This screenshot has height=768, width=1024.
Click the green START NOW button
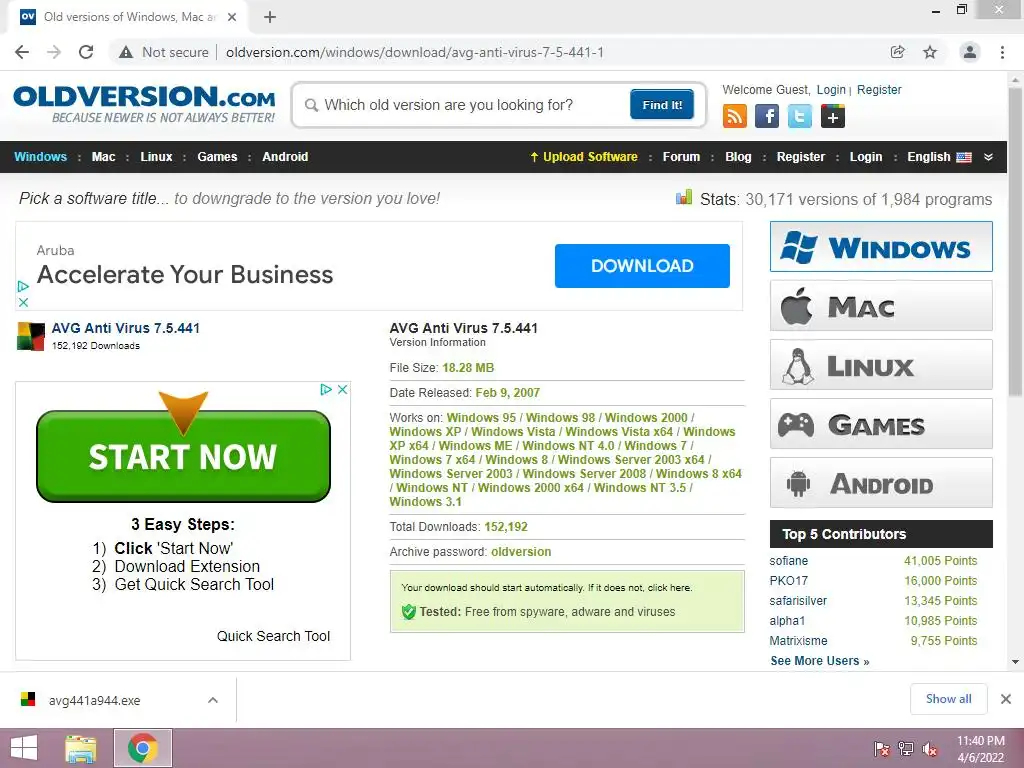[x=184, y=456]
